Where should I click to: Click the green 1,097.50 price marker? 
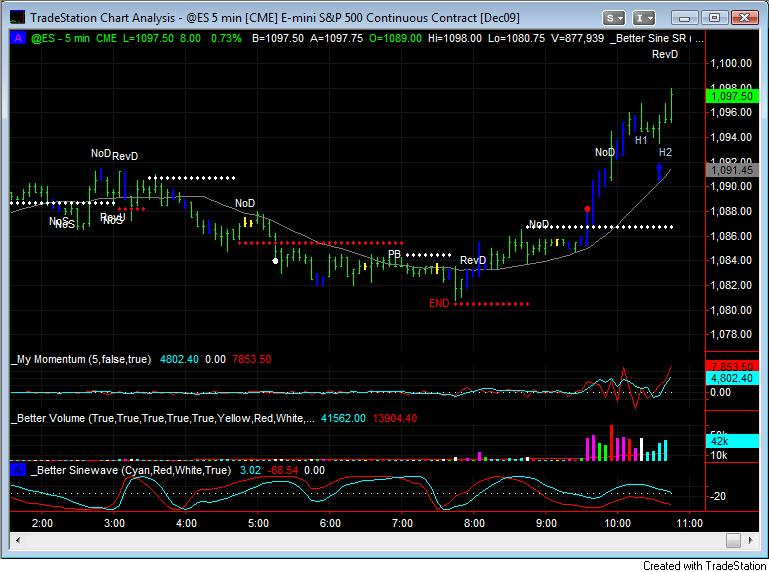pyautogui.click(x=732, y=96)
